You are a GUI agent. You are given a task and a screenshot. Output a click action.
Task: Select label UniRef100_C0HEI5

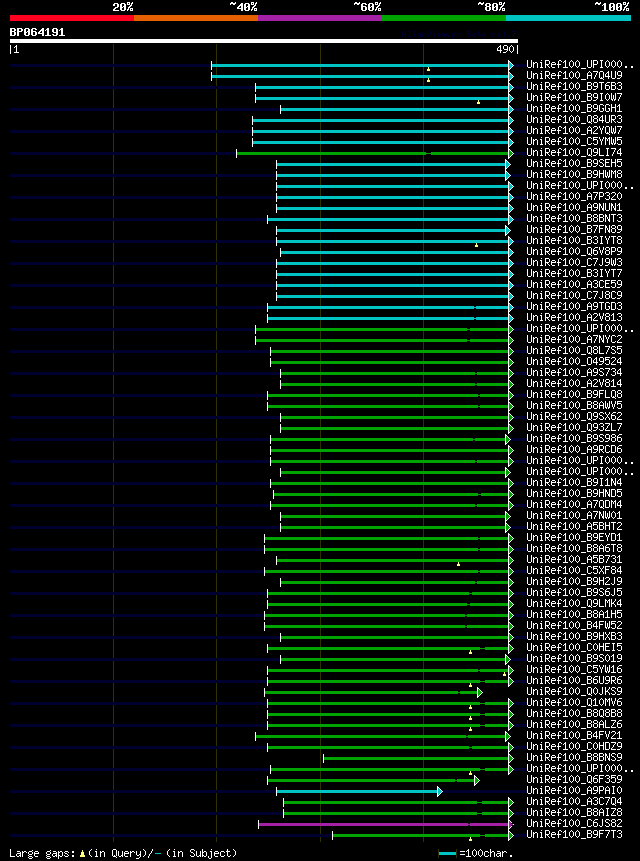[574, 647]
